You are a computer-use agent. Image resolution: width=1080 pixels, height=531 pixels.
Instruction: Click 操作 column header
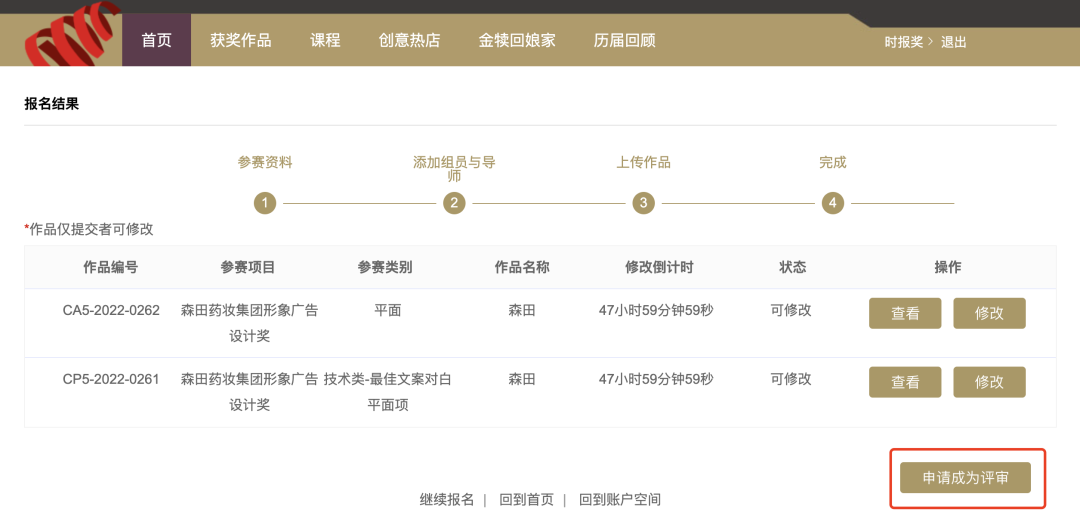tap(948, 267)
